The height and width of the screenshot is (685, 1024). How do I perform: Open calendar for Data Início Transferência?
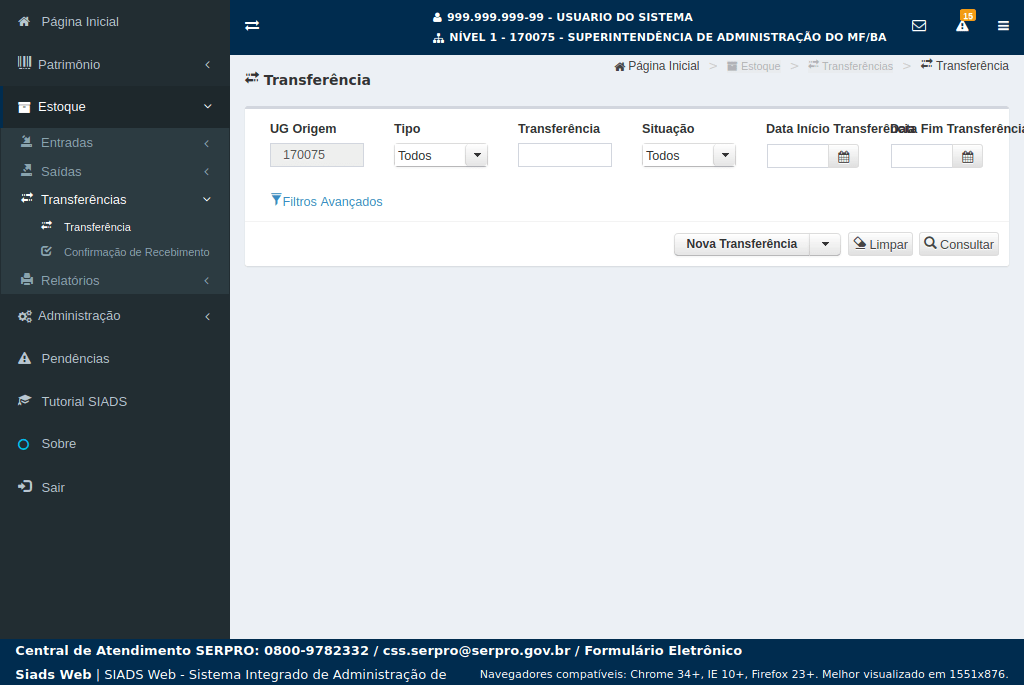[844, 157]
